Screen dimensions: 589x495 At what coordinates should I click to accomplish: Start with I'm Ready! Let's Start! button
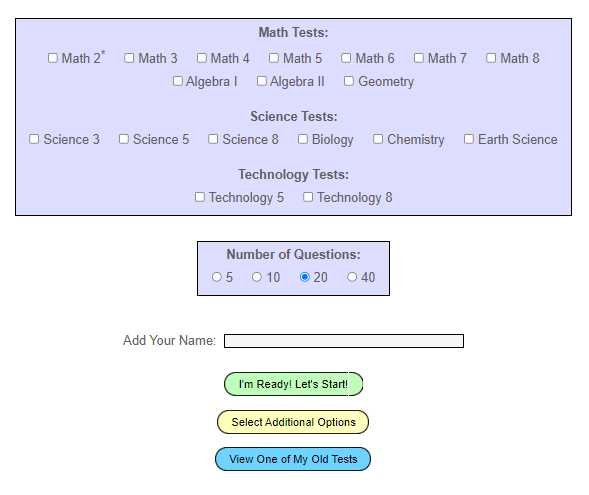(x=293, y=384)
